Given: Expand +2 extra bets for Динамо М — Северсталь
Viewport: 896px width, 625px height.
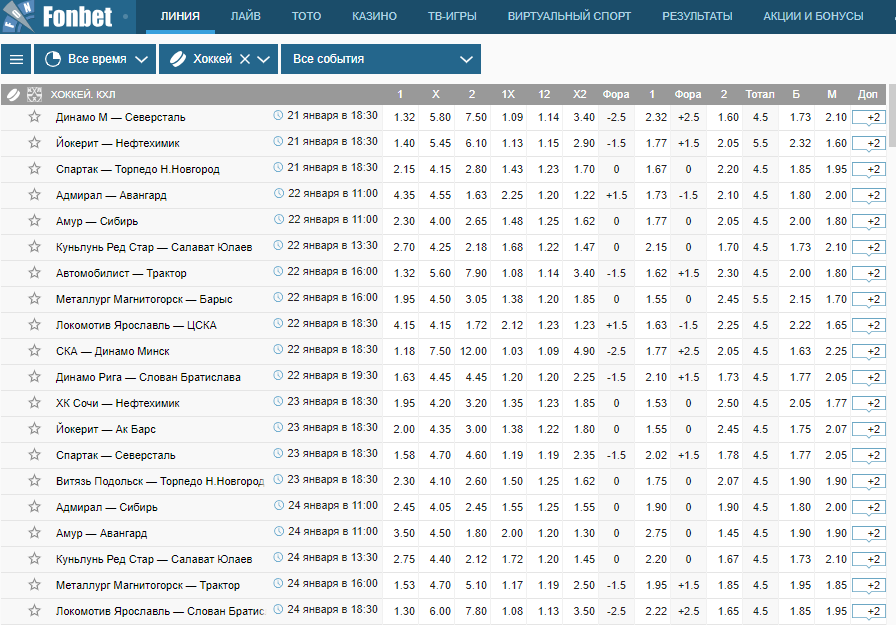Looking at the screenshot, I should (869, 118).
